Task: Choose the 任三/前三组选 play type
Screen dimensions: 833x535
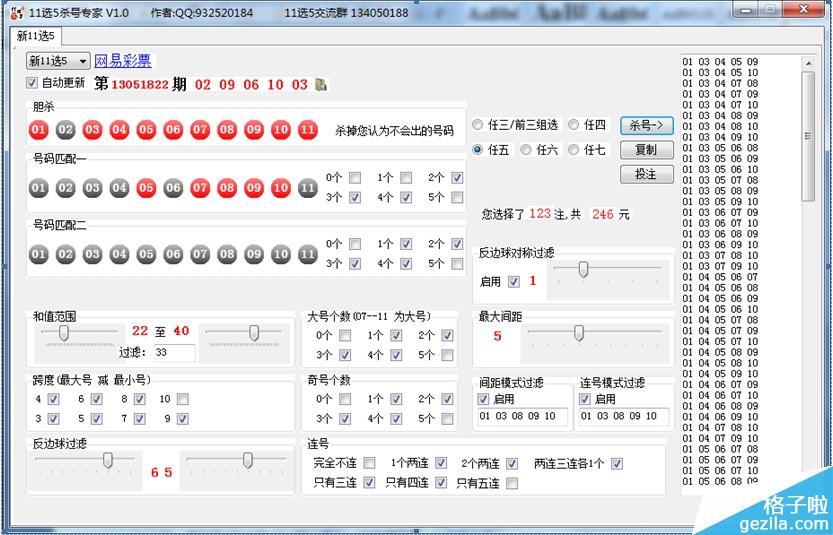Action: tap(478, 125)
